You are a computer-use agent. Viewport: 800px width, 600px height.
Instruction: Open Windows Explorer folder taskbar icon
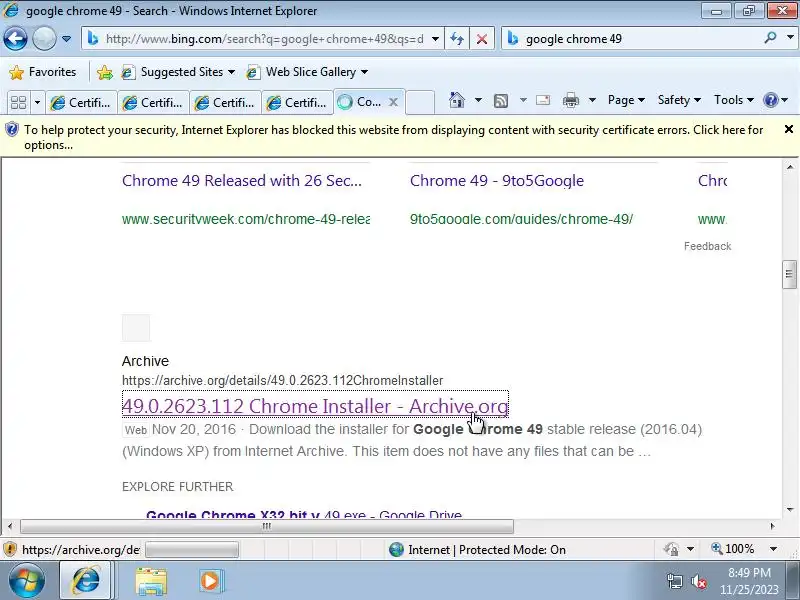click(151, 581)
